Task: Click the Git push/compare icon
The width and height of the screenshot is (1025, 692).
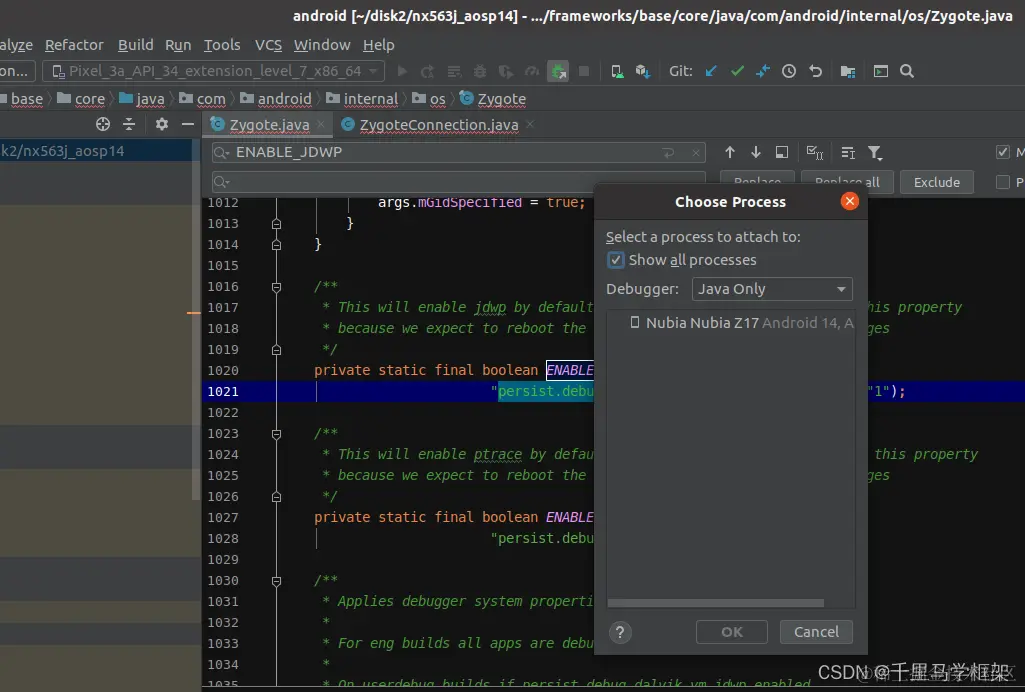Action: (x=763, y=71)
